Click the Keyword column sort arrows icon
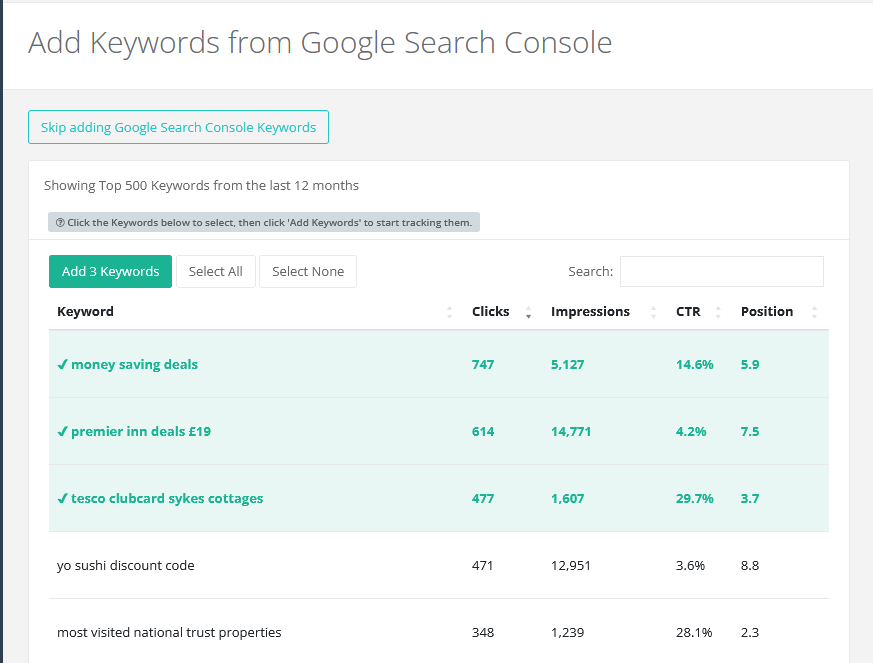Image resolution: width=873 pixels, height=663 pixels. 449,312
